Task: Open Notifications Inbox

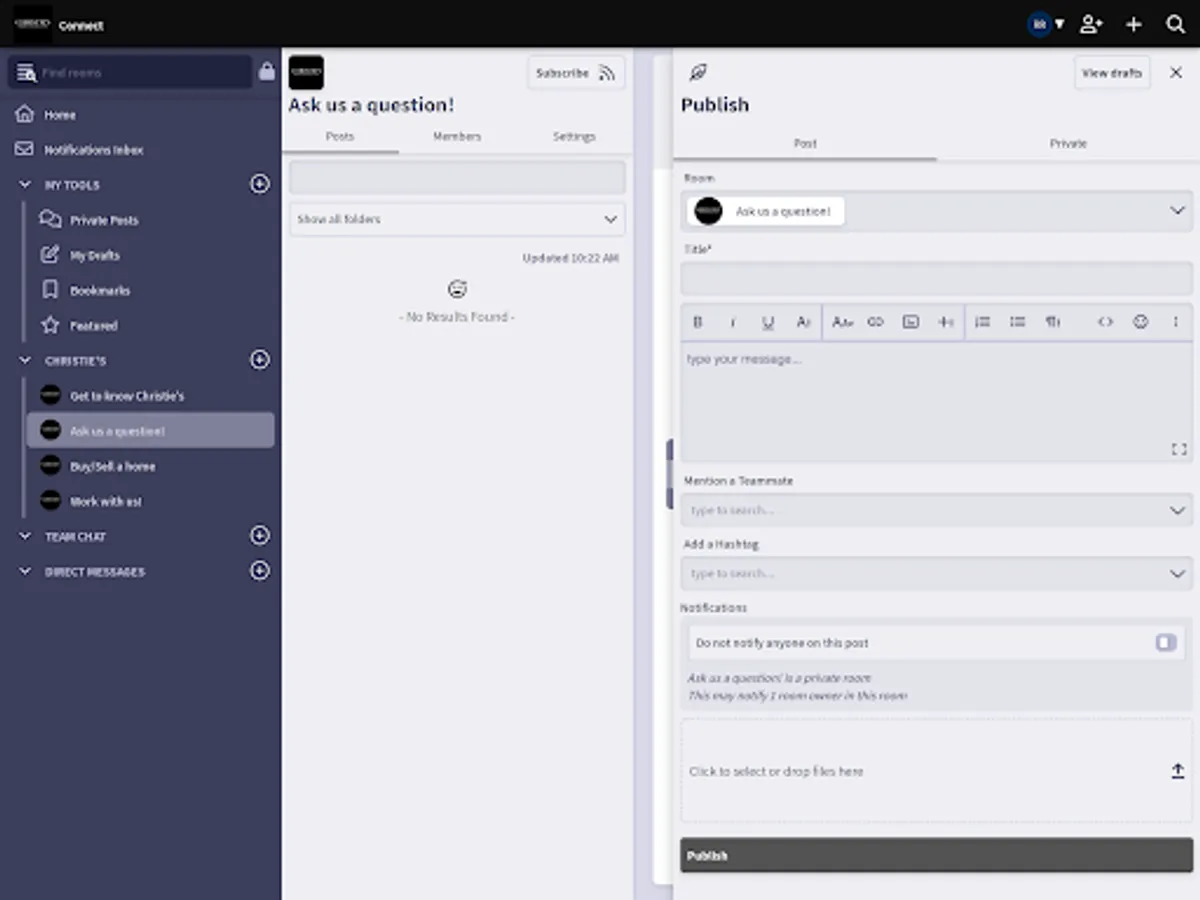Action: [94, 150]
